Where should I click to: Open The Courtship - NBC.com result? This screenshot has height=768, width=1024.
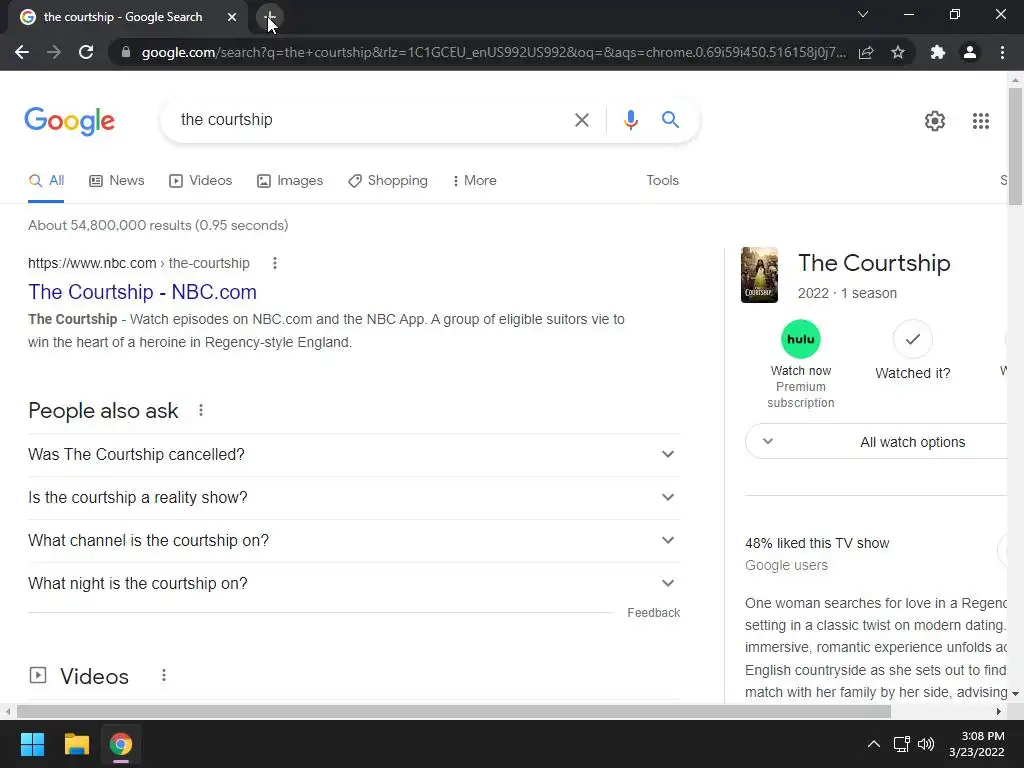click(x=142, y=292)
